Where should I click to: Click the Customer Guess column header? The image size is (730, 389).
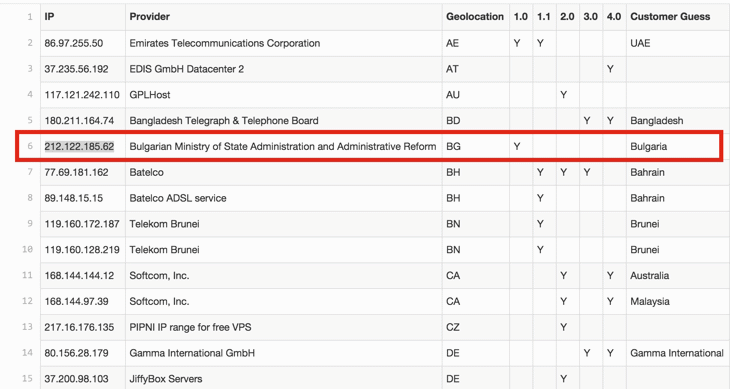point(678,17)
